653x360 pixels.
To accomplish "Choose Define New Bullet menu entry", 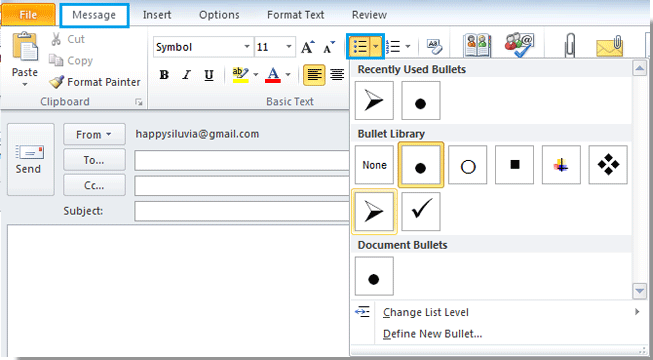I will tap(432, 334).
